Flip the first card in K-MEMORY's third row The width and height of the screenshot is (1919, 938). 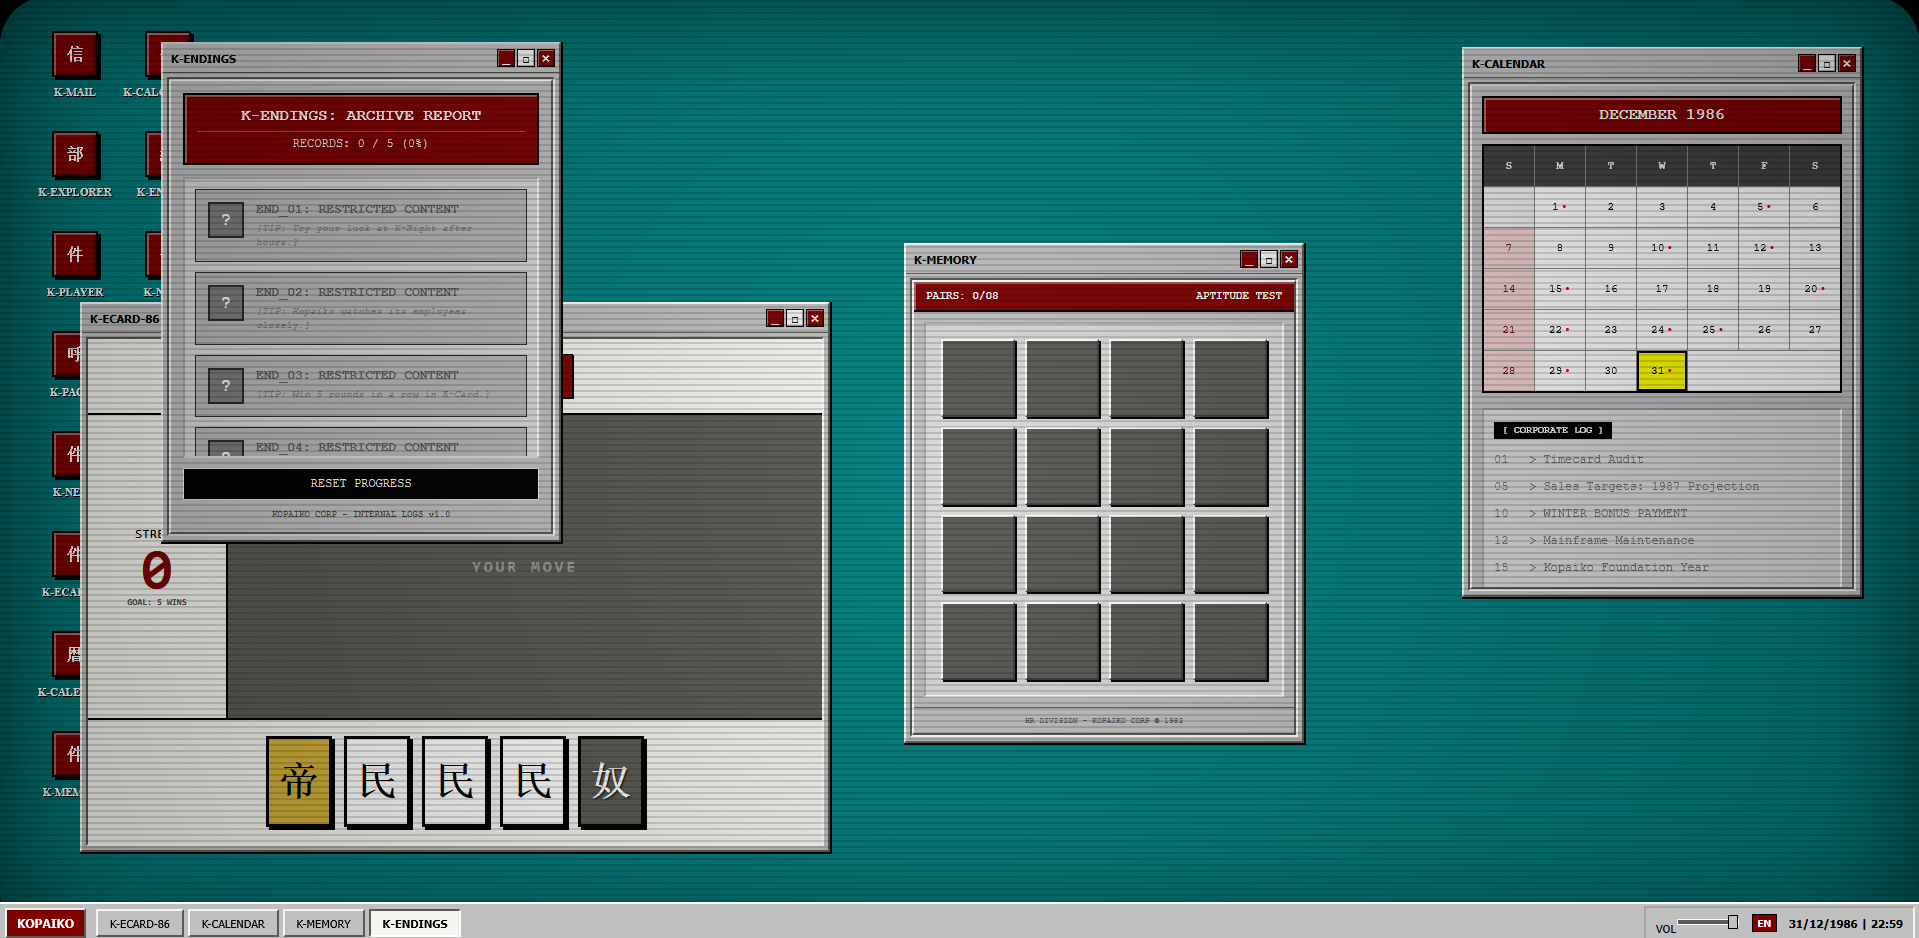click(979, 555)
